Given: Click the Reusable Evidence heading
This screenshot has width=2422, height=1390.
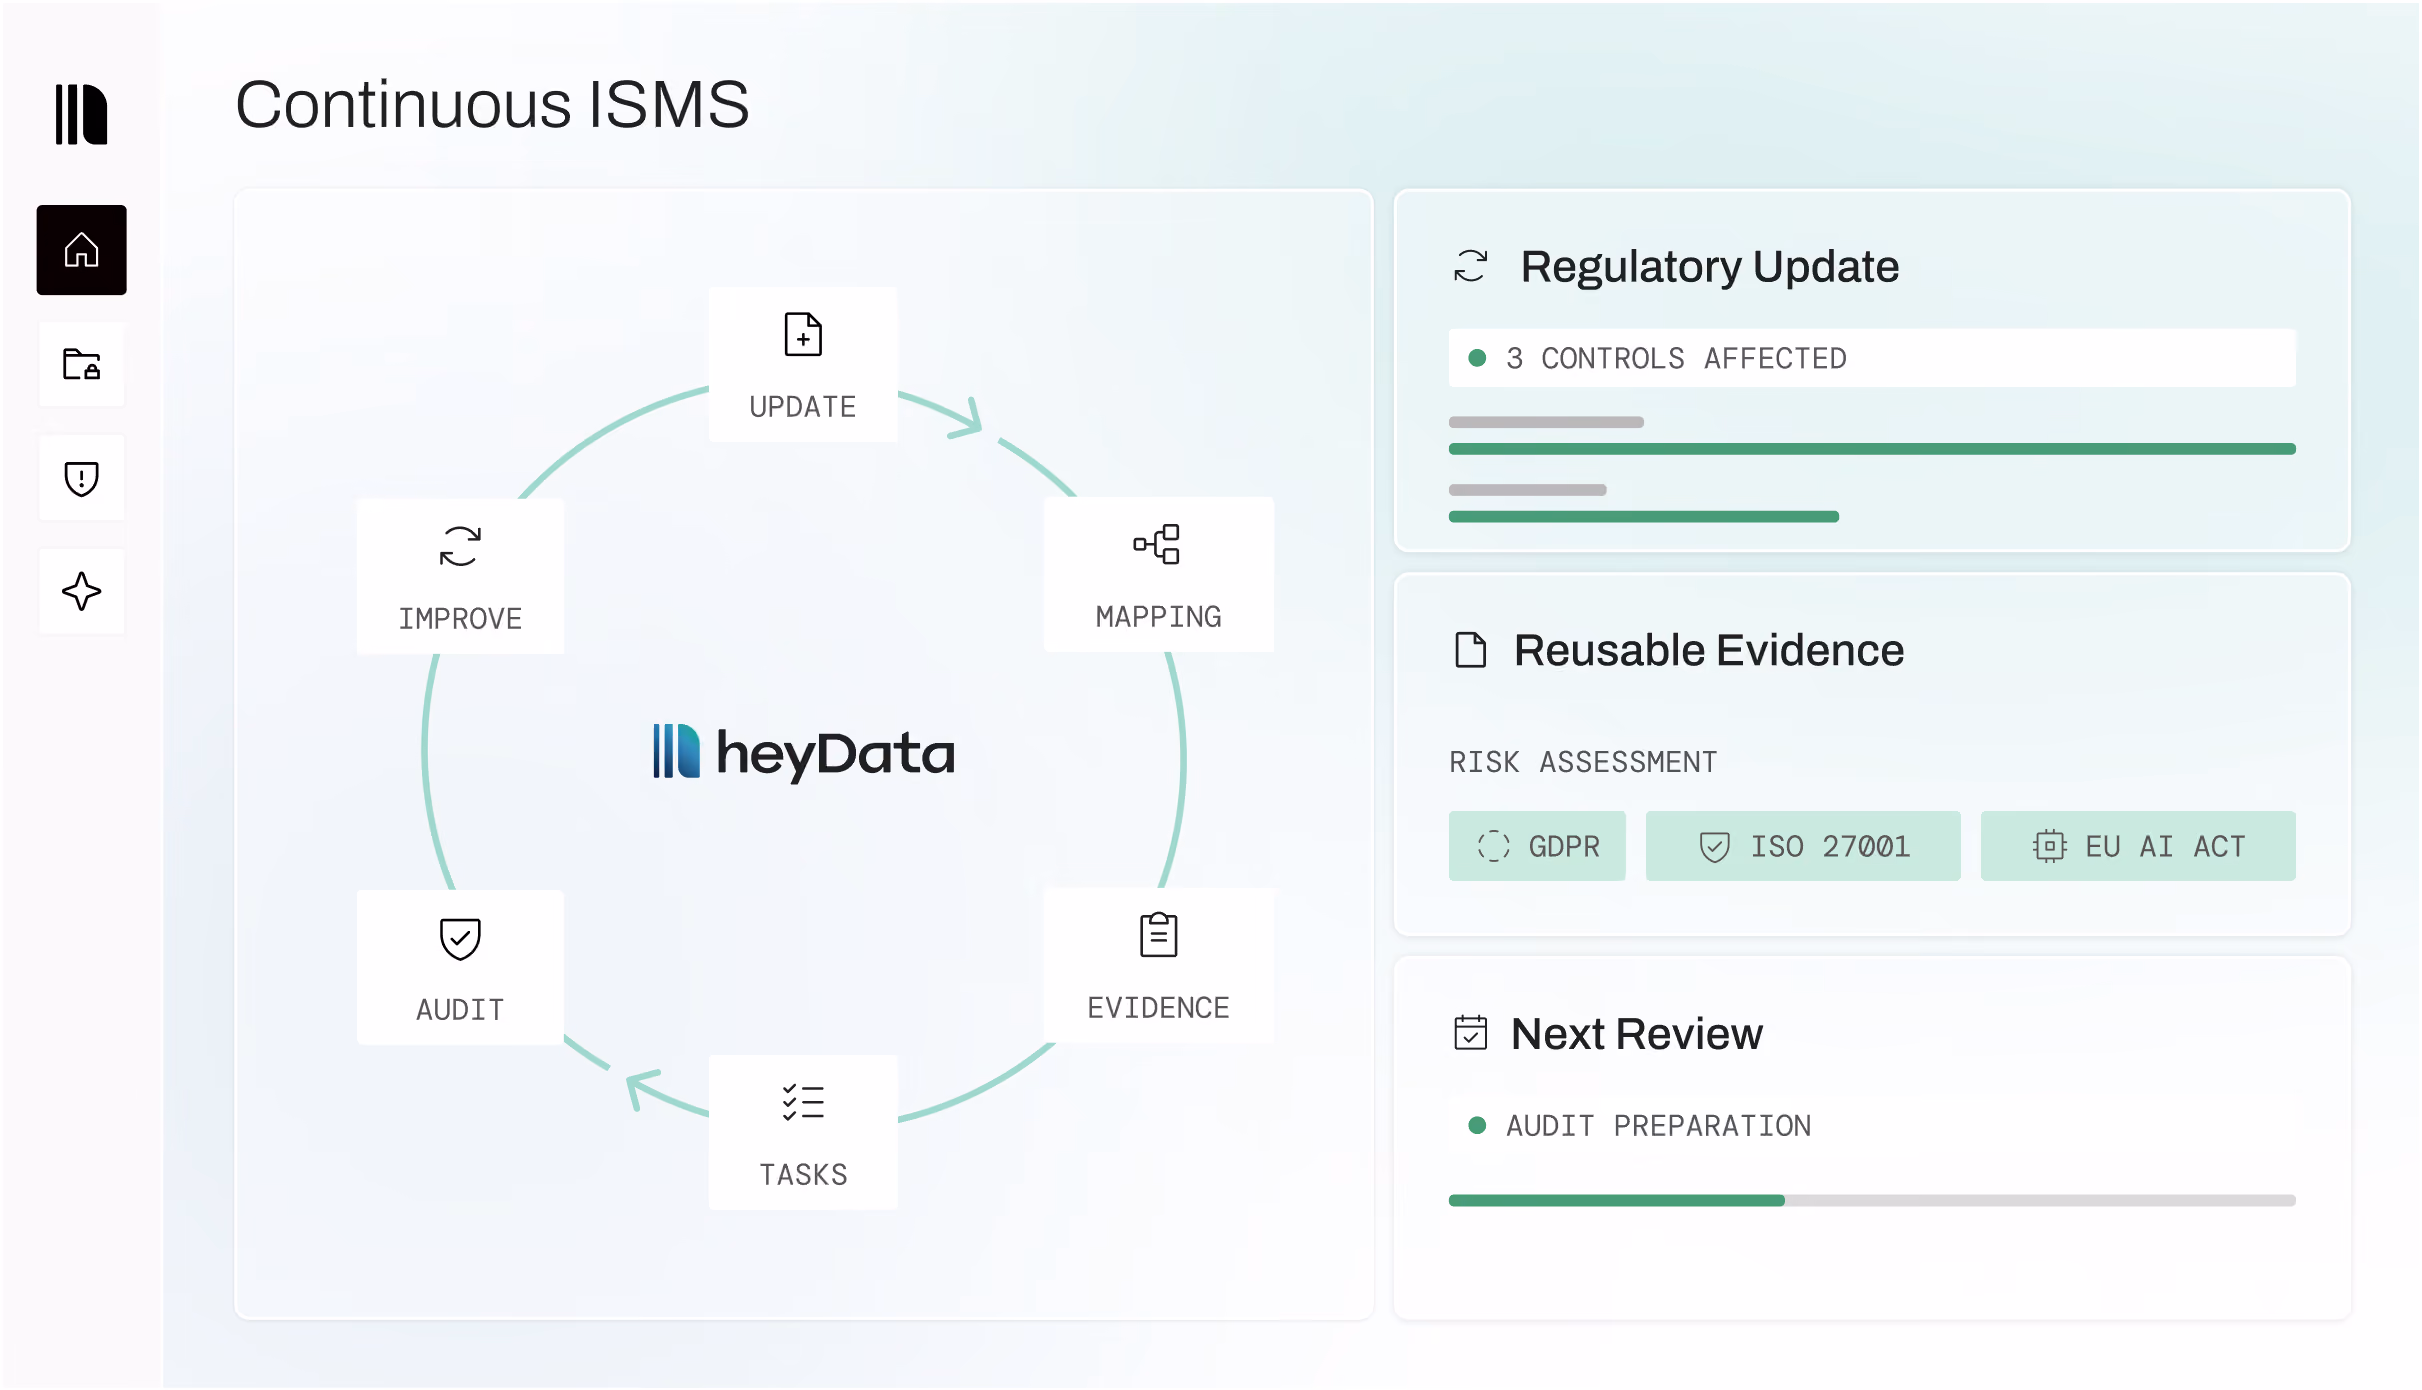Looking at the screenshot, I should coord(1709,651).
